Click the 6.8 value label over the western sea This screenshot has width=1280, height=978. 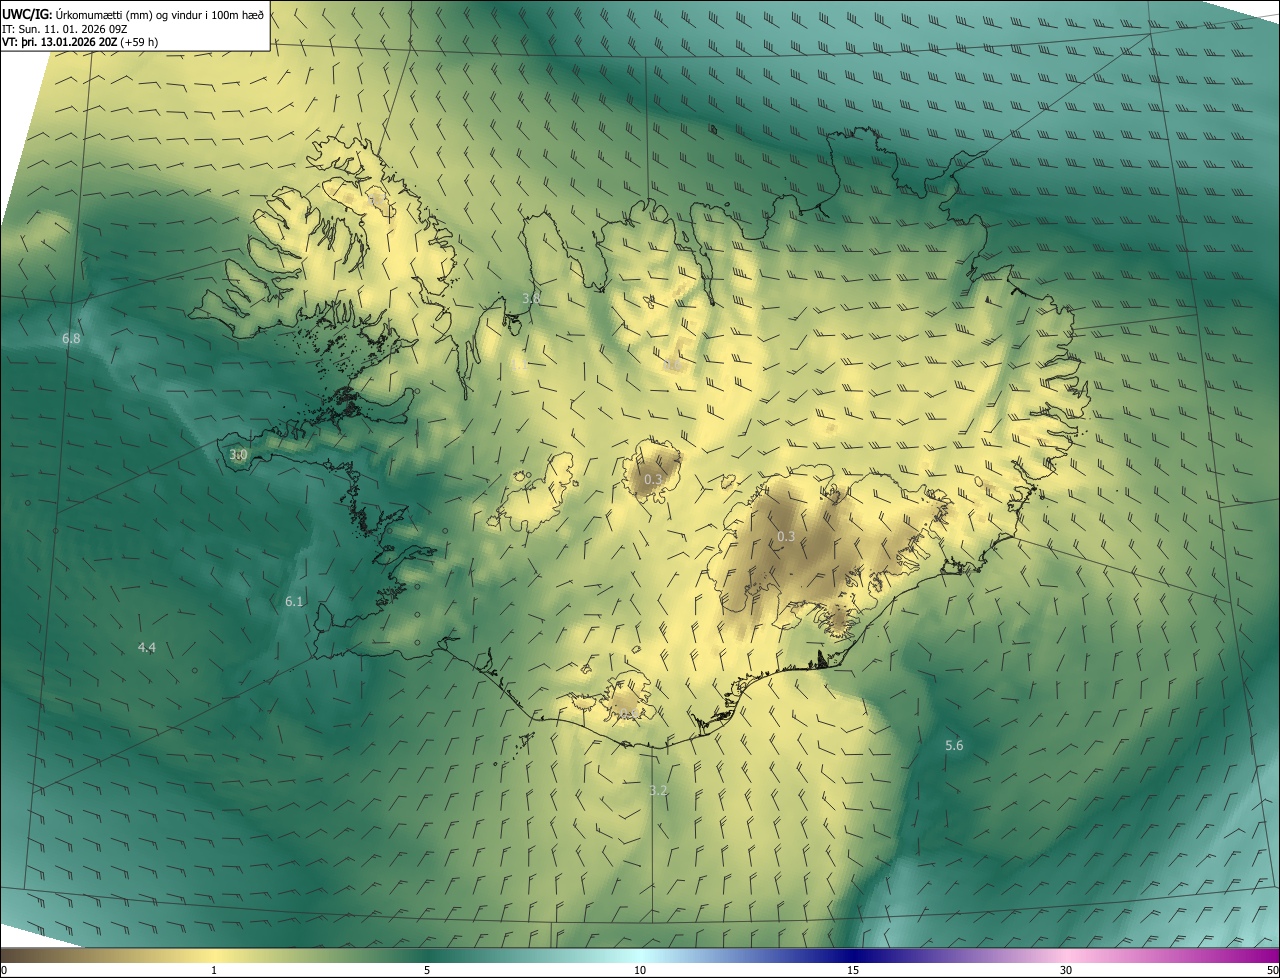click(71, 339)
